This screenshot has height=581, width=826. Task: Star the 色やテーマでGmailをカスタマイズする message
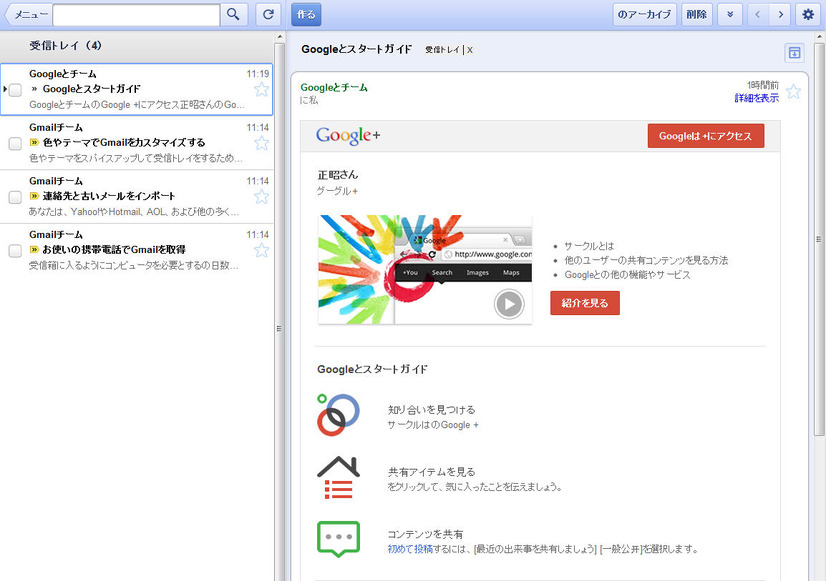261,143
